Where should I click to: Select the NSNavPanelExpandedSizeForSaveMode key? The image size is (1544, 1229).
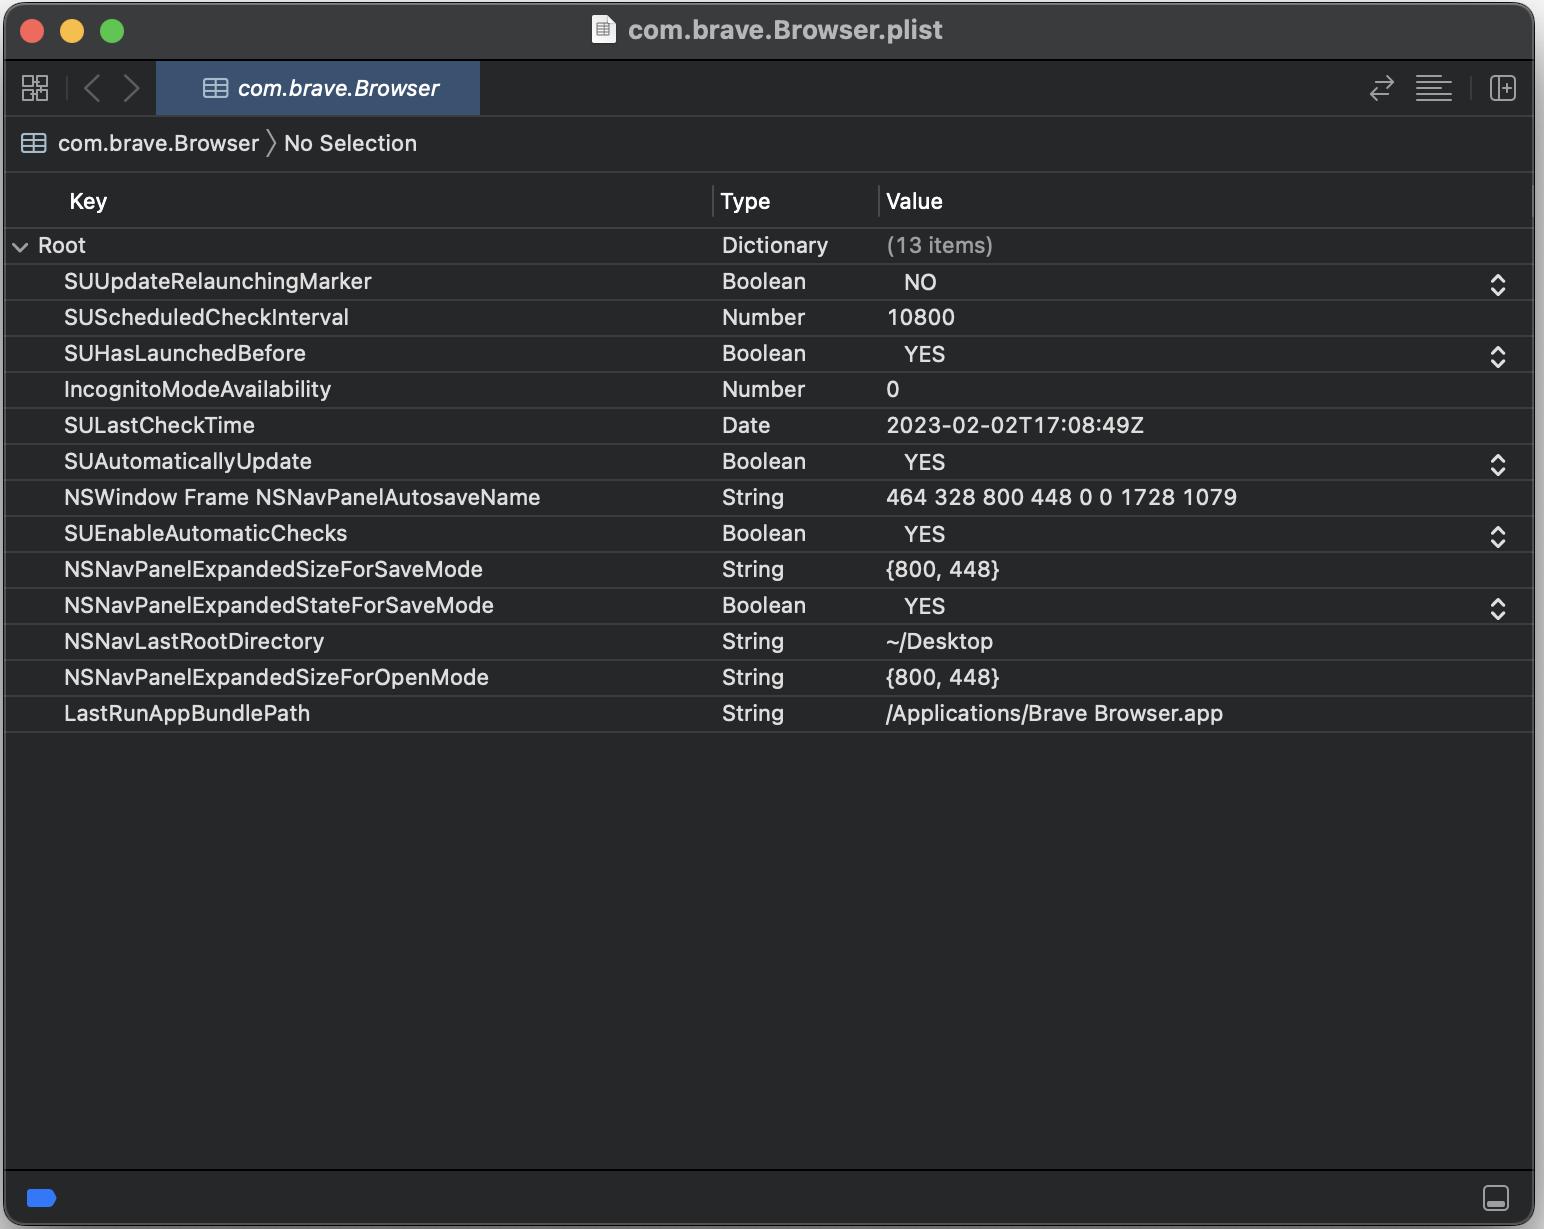pos(273,570)
